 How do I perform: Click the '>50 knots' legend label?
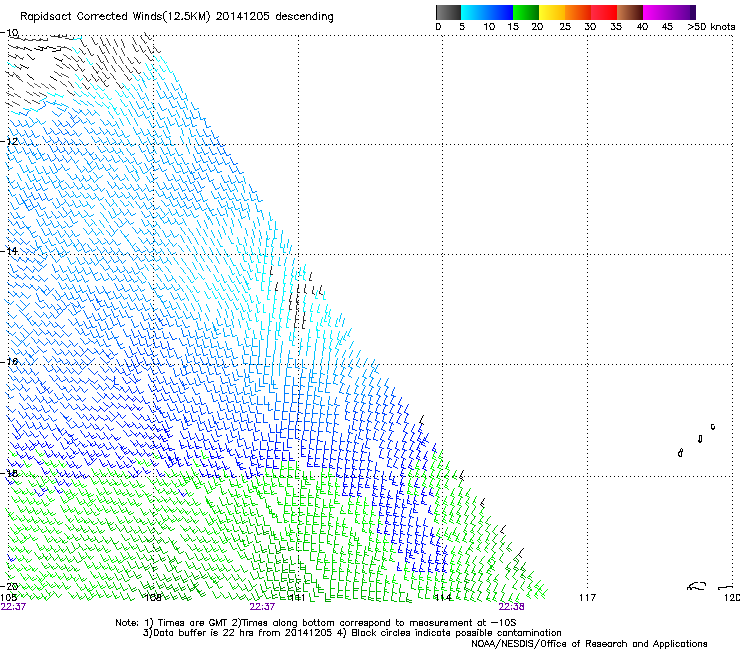(711, 27)
